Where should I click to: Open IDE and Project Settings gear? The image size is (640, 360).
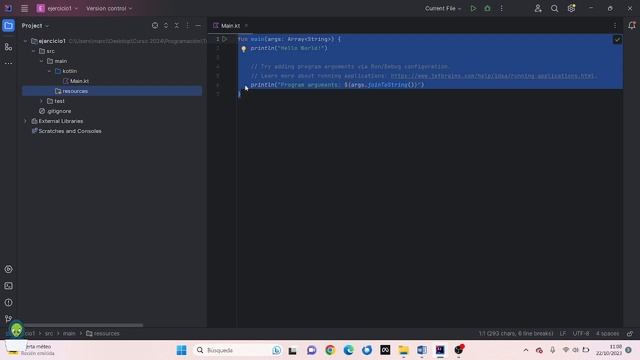click(571, 8)
